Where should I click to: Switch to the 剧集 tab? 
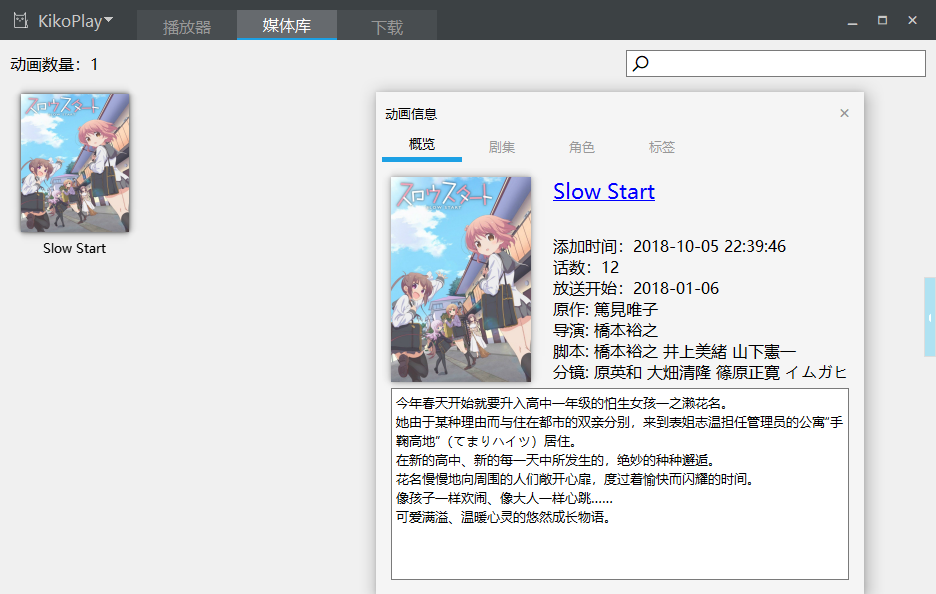click(x=501, y=147)
